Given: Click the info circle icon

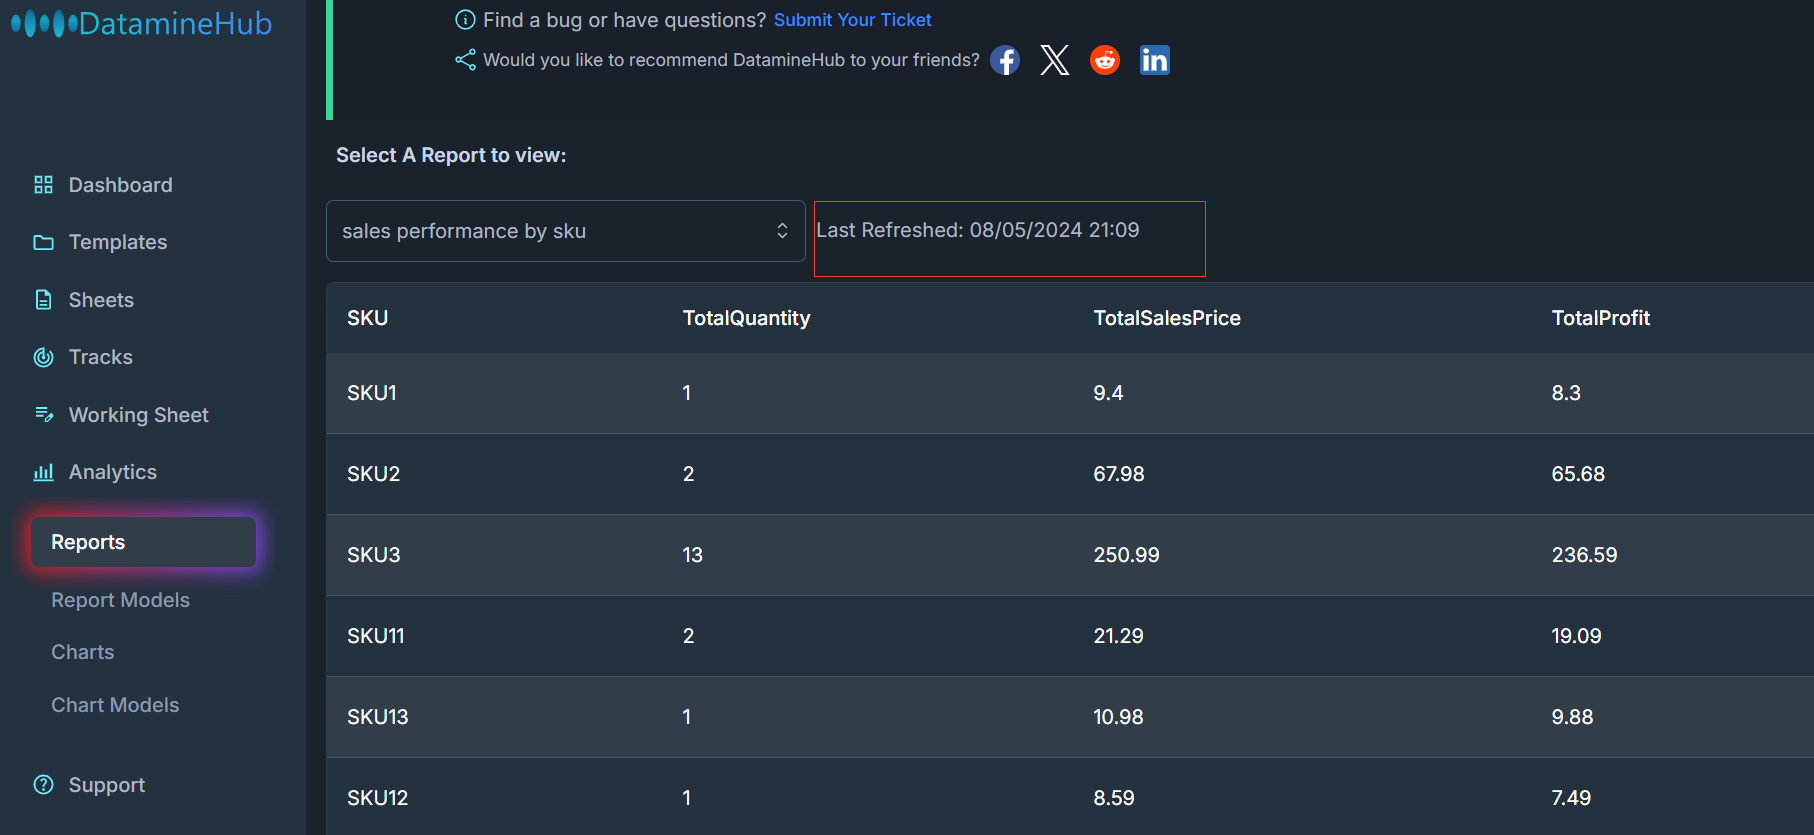Looking at the screenshot, I should [x=465, y=20].
